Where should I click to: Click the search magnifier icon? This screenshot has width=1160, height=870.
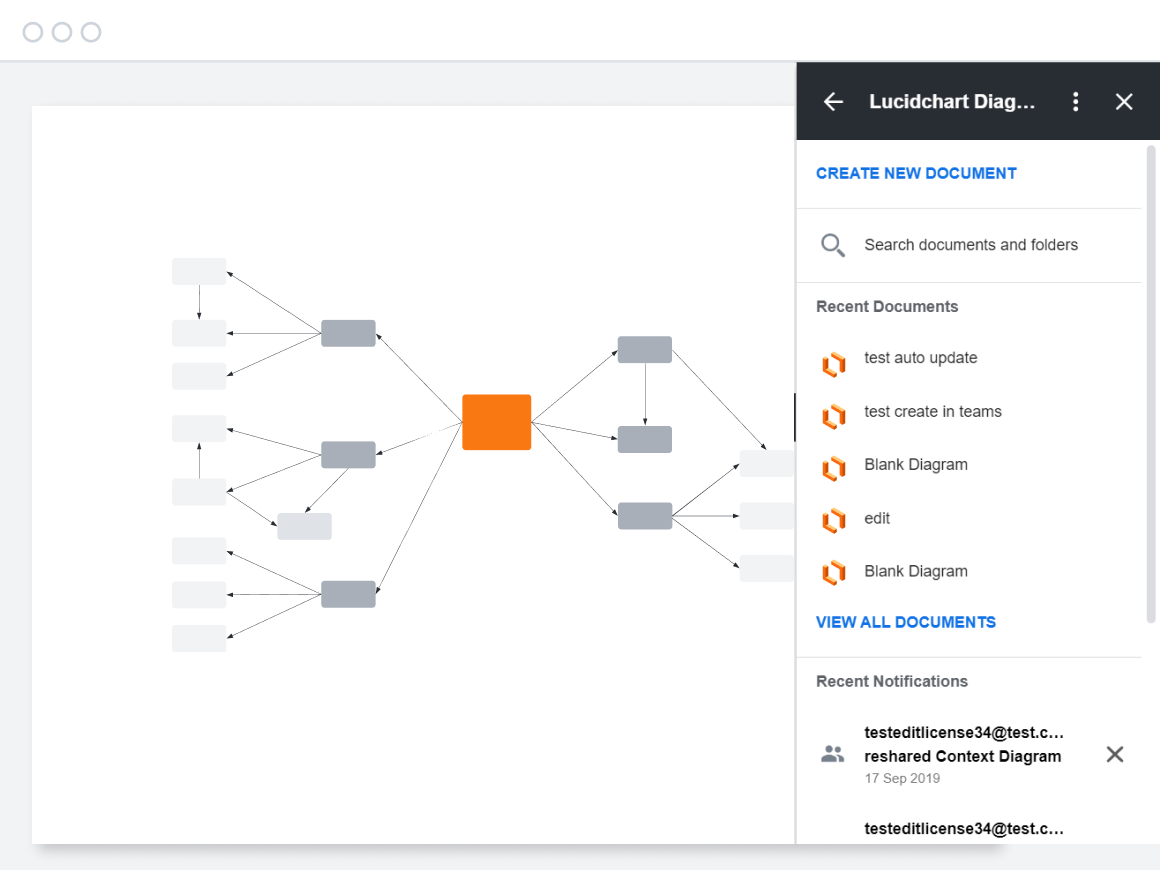833,245
